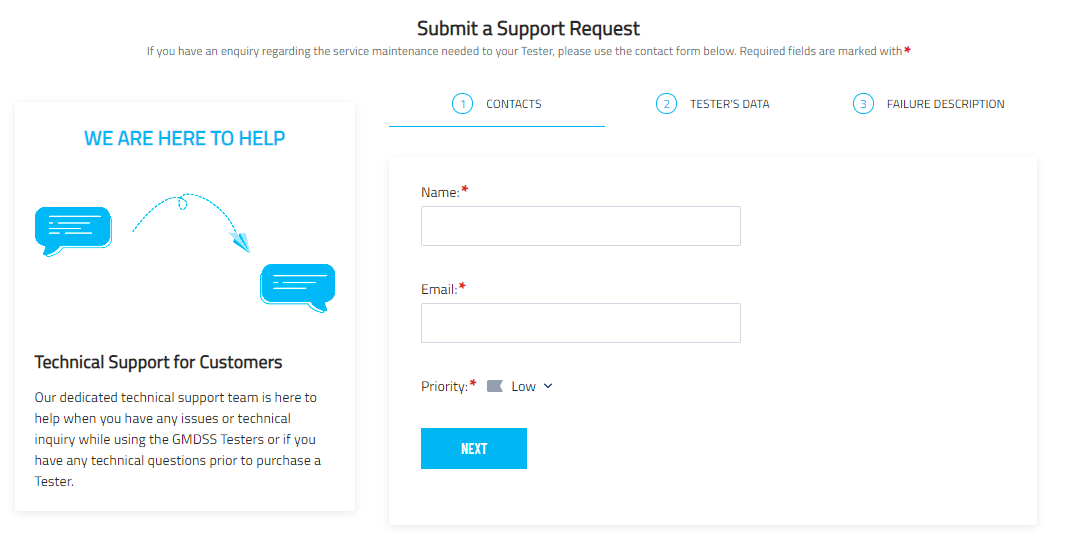Click the step 1 circle icon

coord(462,104)
